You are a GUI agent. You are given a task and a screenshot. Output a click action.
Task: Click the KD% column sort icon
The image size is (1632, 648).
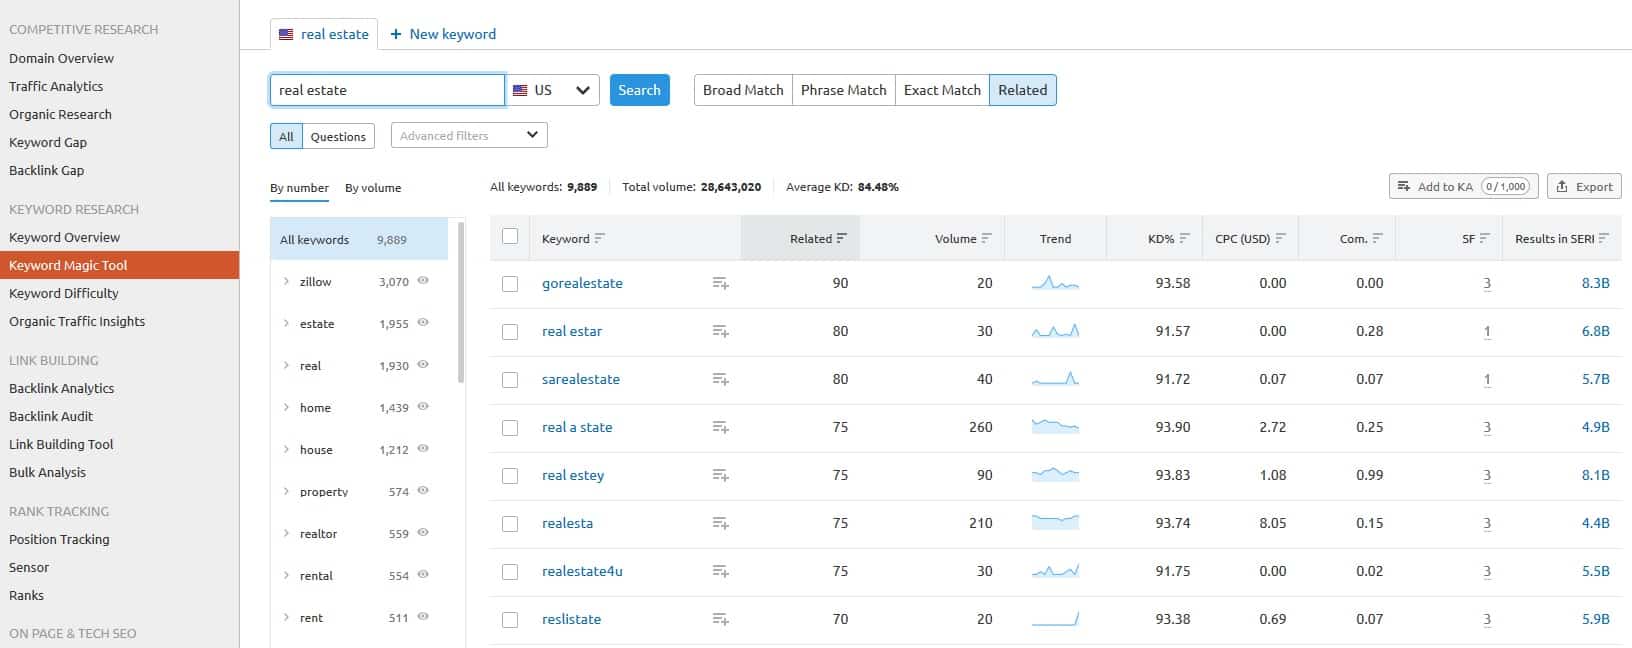[1185, 239]
